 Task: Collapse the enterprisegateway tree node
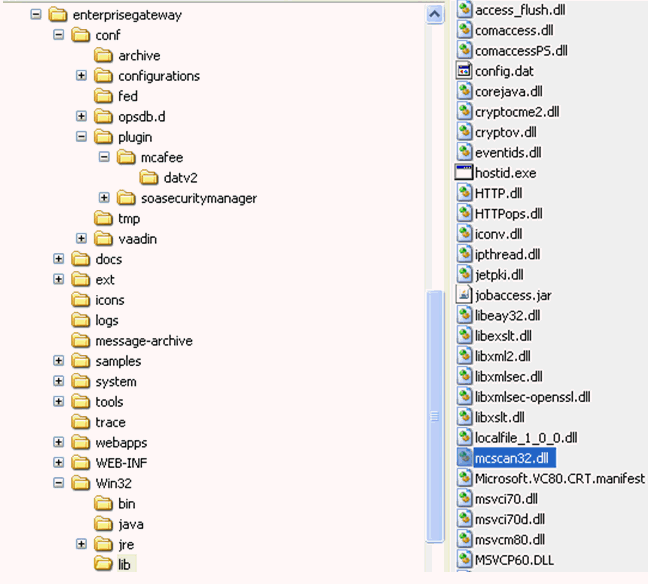pos(36,14)
